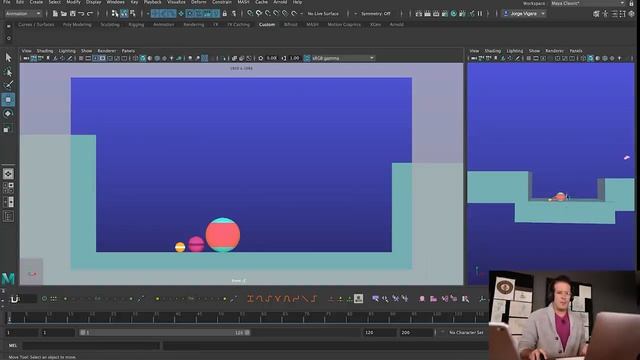Open the Playback menu
Viewport: 640px width, 360px height.
point(153,2)
